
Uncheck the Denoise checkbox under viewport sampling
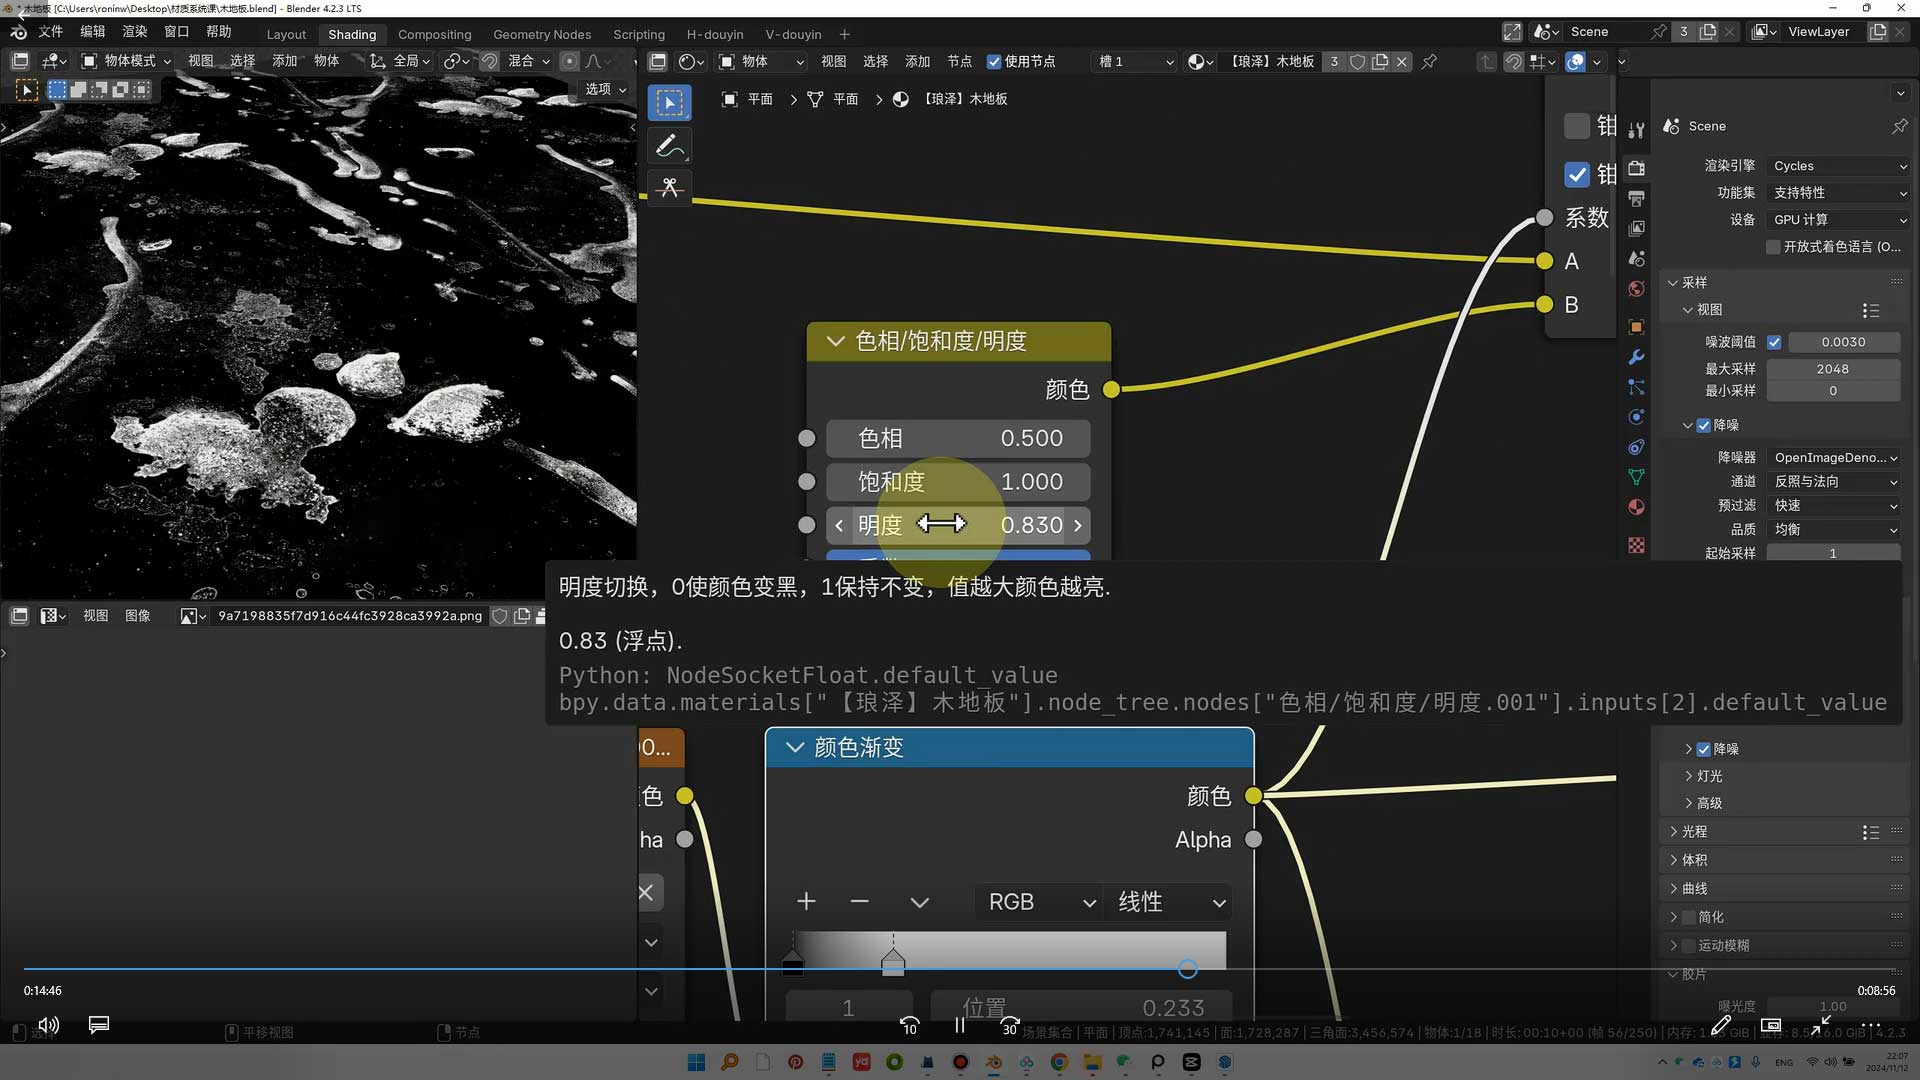pos(1704,425)
